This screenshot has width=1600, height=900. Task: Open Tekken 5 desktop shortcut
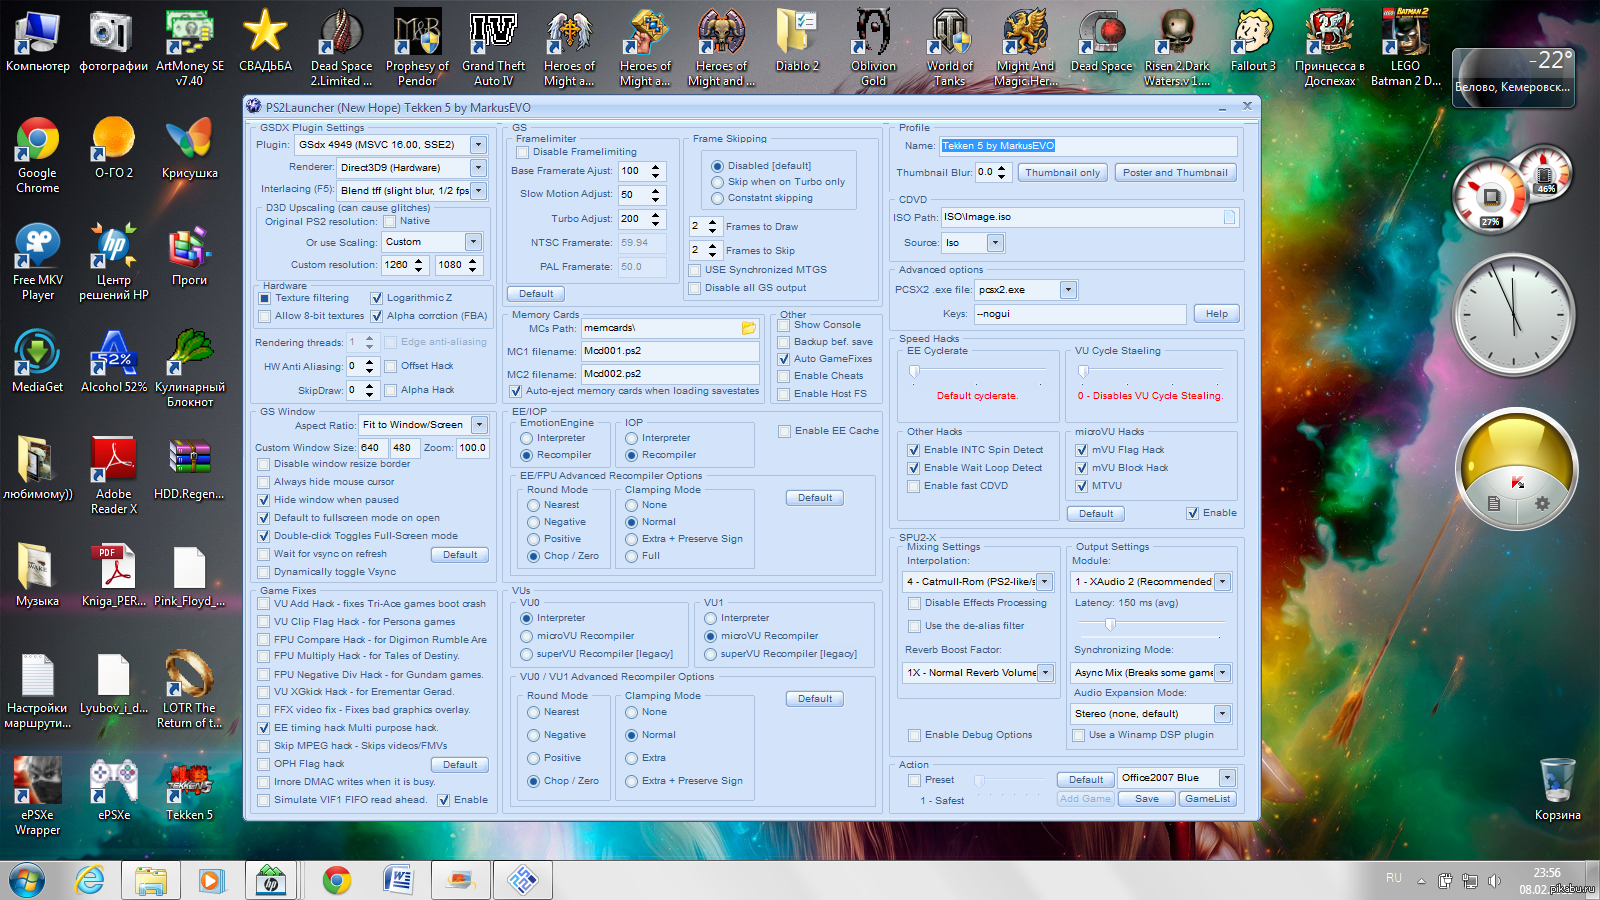[x=189, y=789]
